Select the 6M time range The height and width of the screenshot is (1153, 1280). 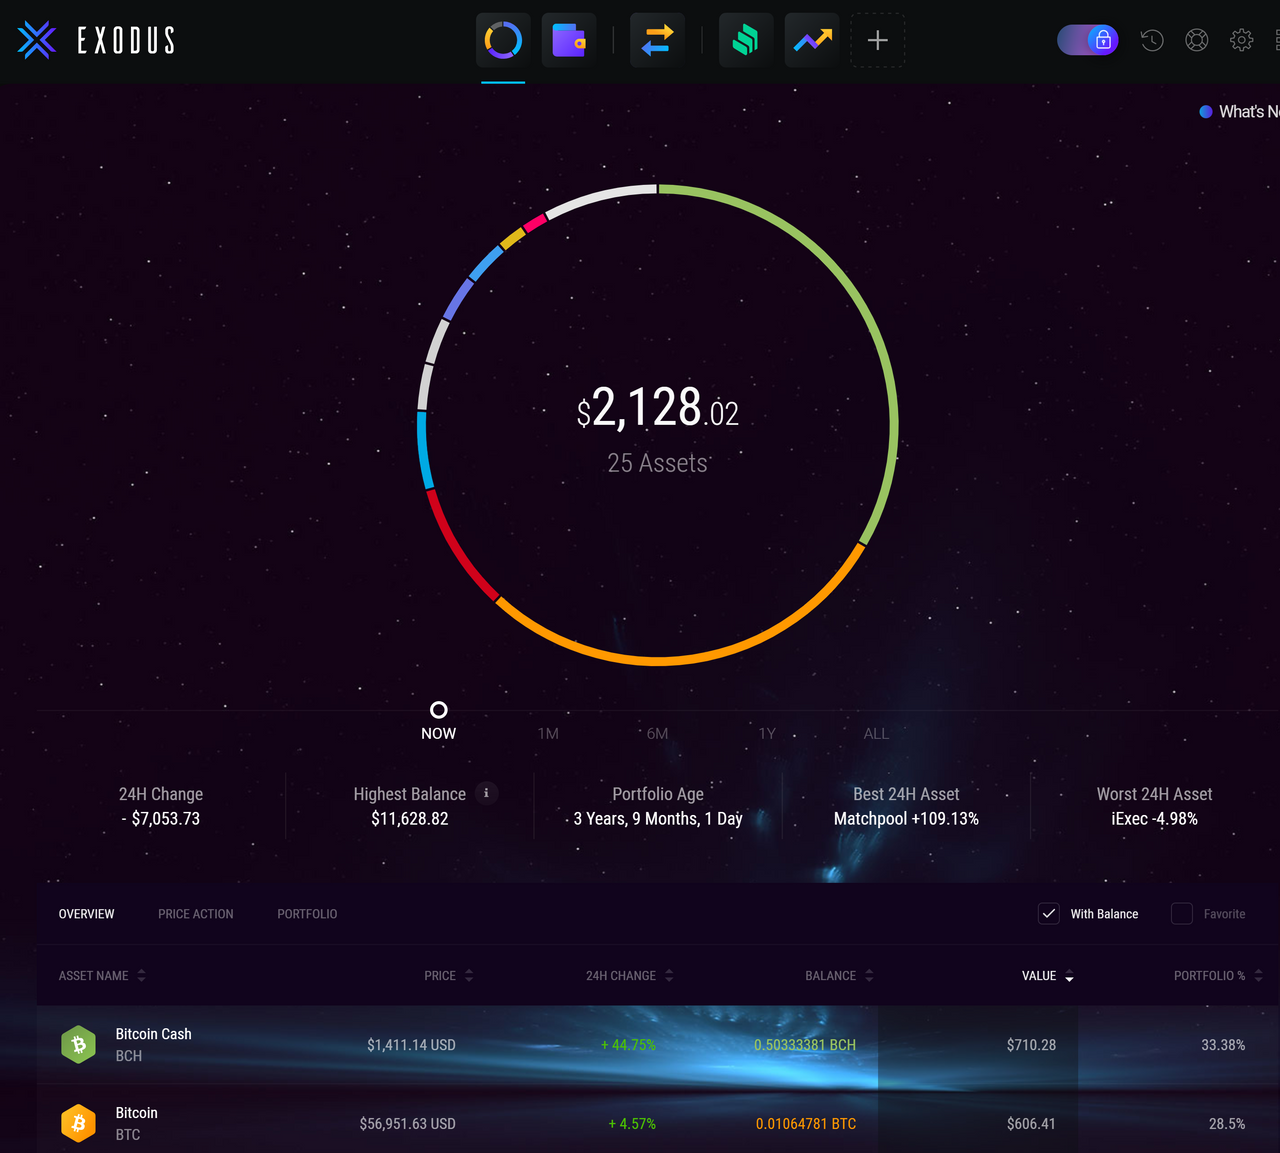click(x=657, y=733)
